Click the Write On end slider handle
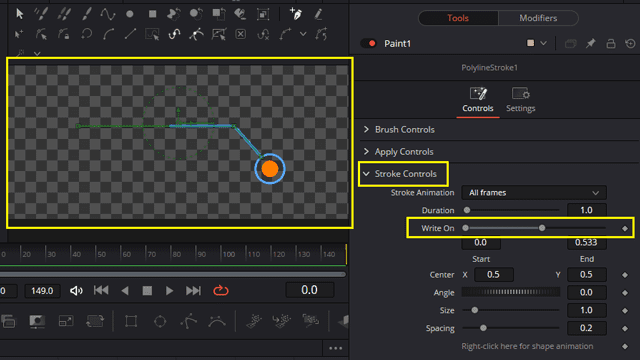Viewport: 640px width, 360px height. coord(542,228)
